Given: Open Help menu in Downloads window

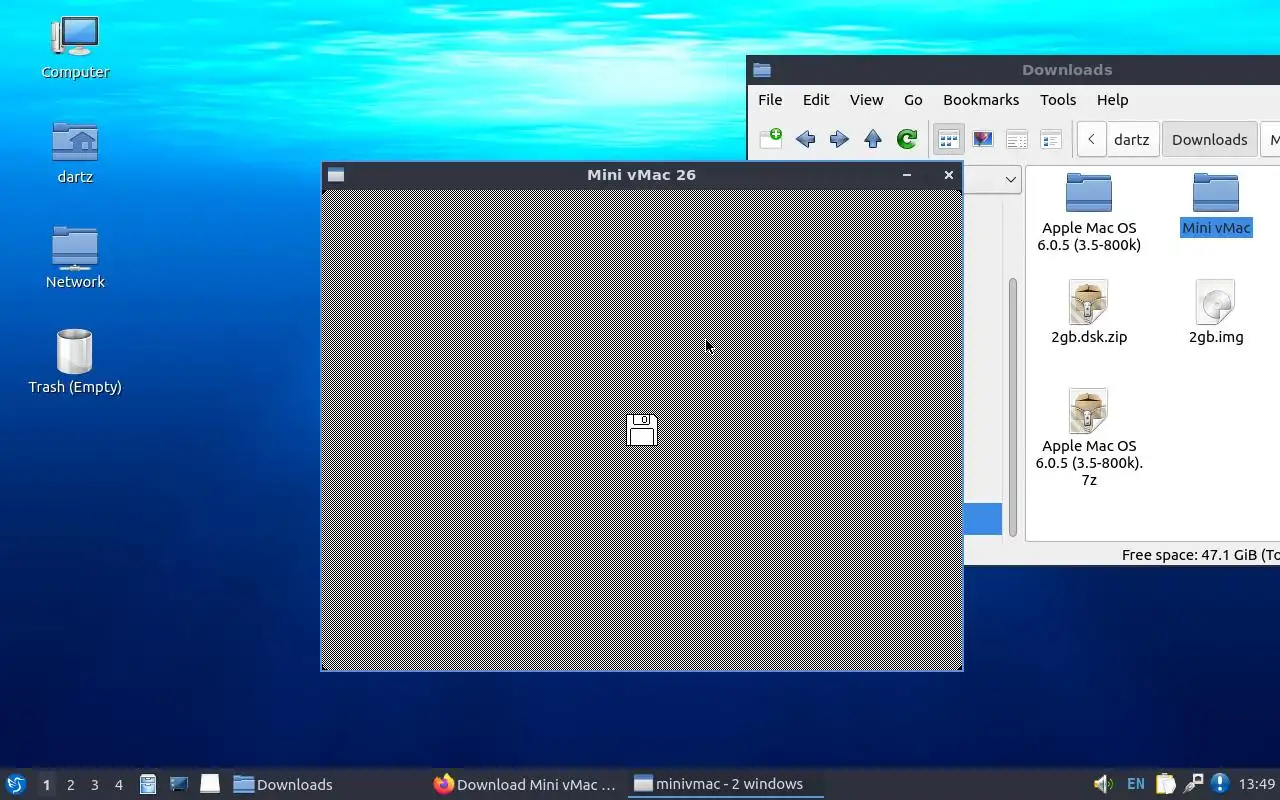Looking at the screenshot, I should pyautogui.click(x=1112, y=100).
